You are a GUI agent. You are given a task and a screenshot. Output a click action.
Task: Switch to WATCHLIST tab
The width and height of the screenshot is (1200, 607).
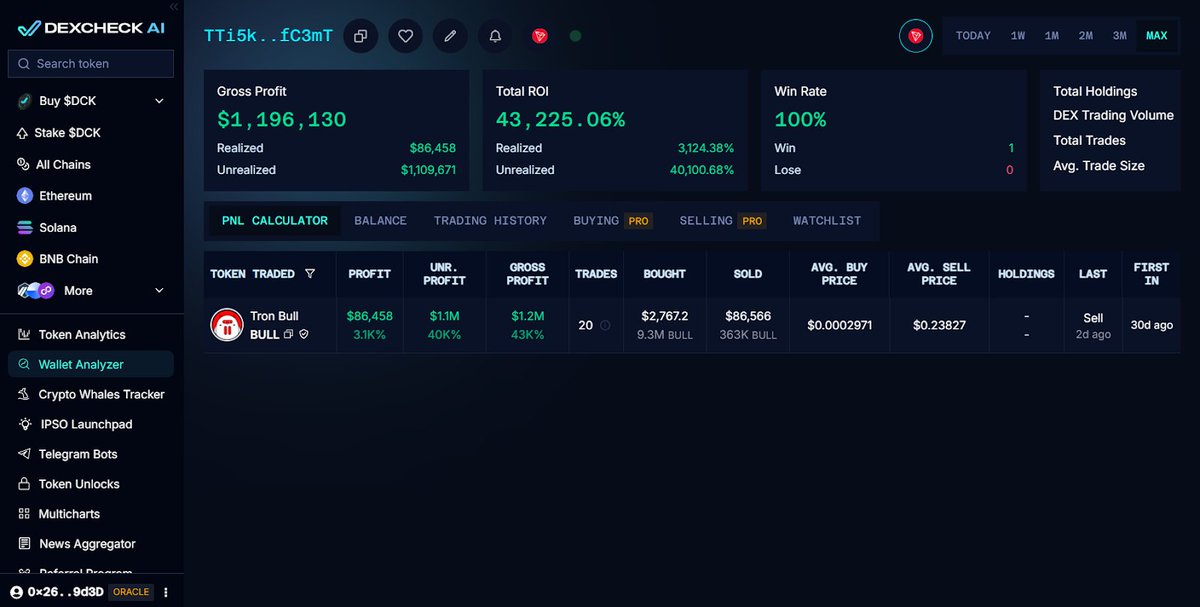tap(827, 221)
